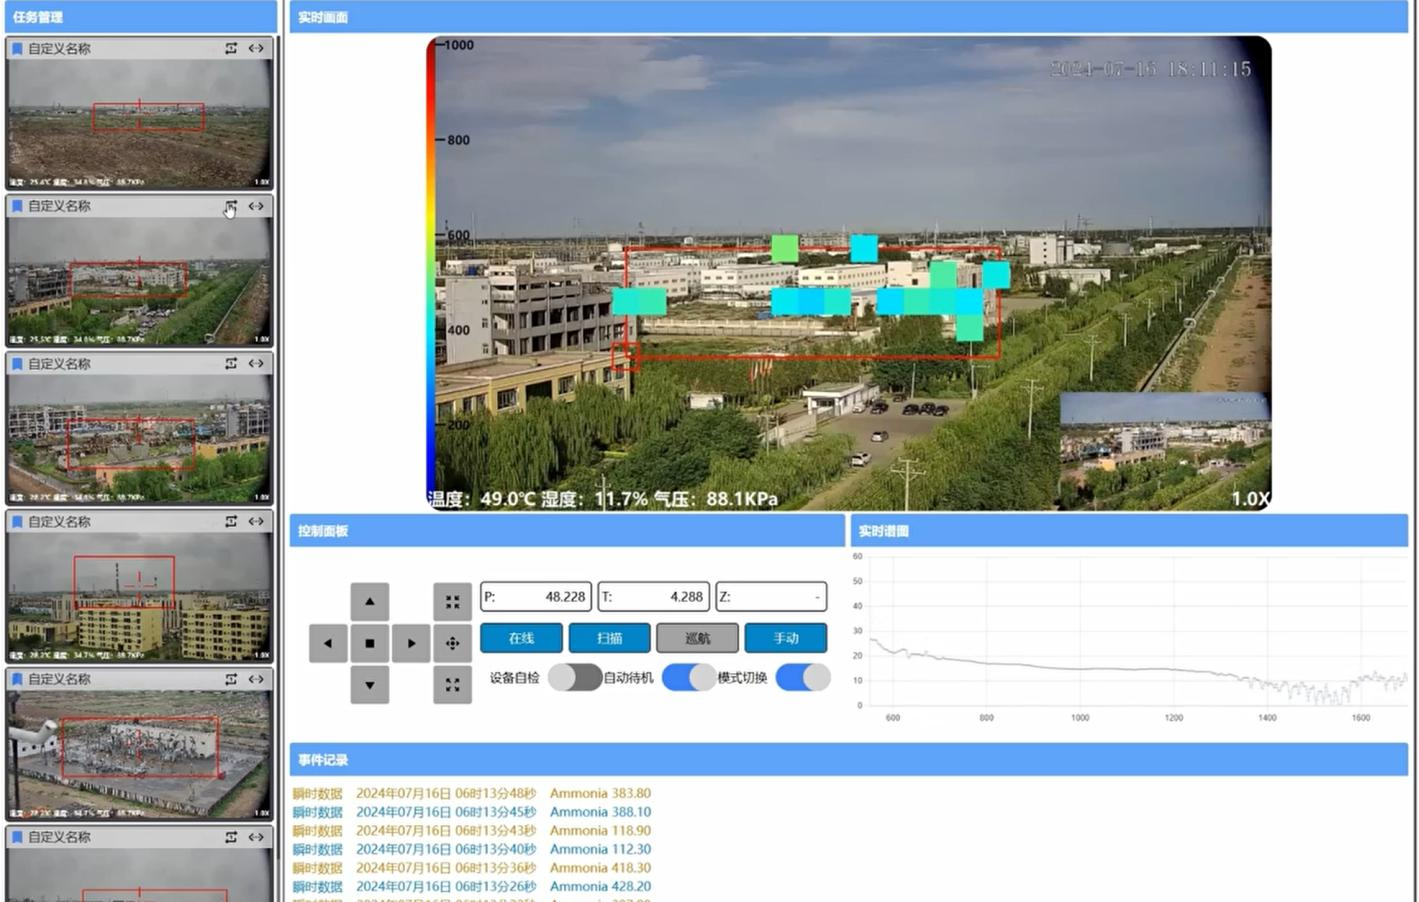This screenshot has width=1419, height=902.
Task: Click the four-way move crosshair icon button
Action: click(x=452, y=643)
